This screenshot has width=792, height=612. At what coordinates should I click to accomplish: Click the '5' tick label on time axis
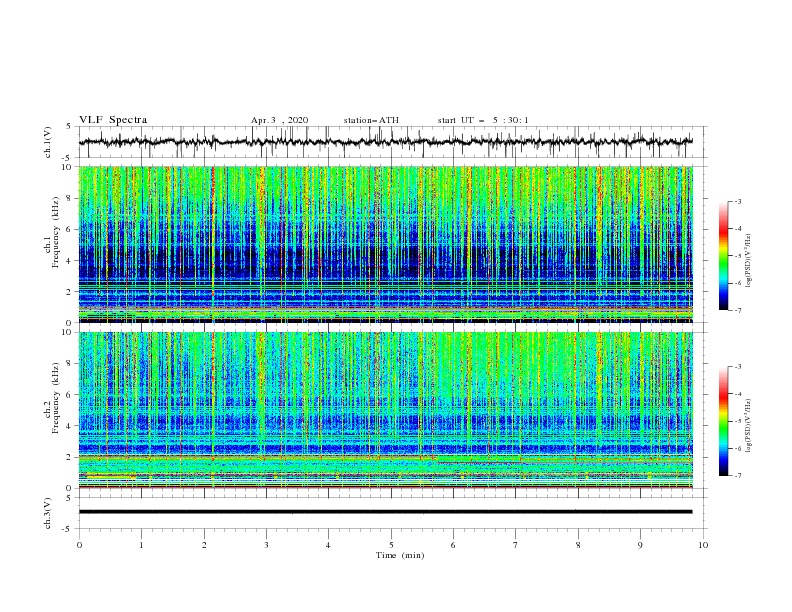pyautogui.click(x=391, y=545)
